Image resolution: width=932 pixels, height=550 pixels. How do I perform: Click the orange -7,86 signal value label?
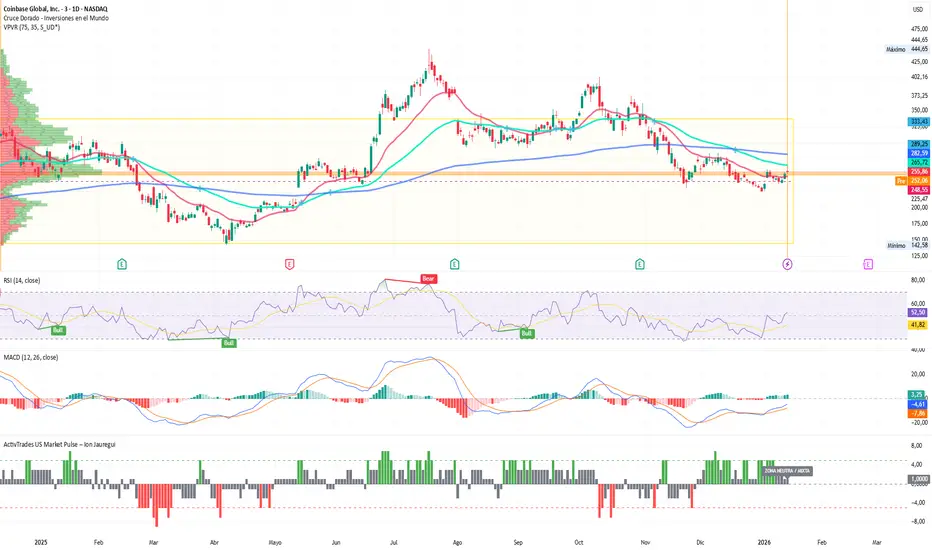point(918,413)
